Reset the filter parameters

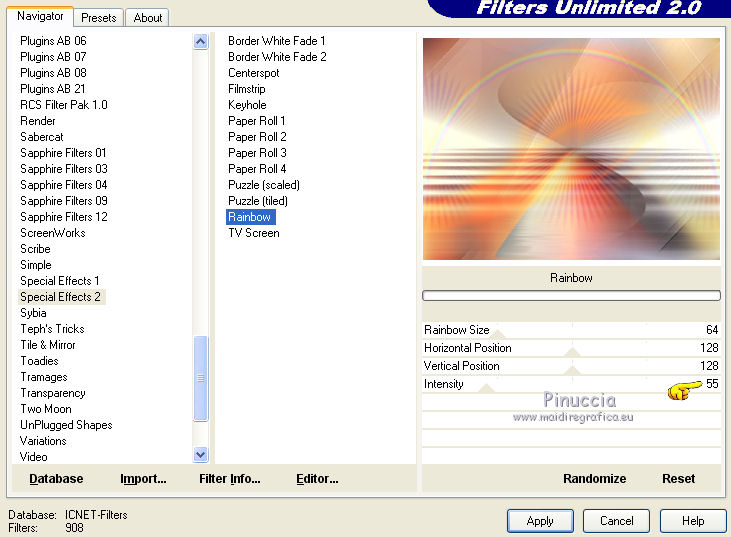[x=678, y=479]
